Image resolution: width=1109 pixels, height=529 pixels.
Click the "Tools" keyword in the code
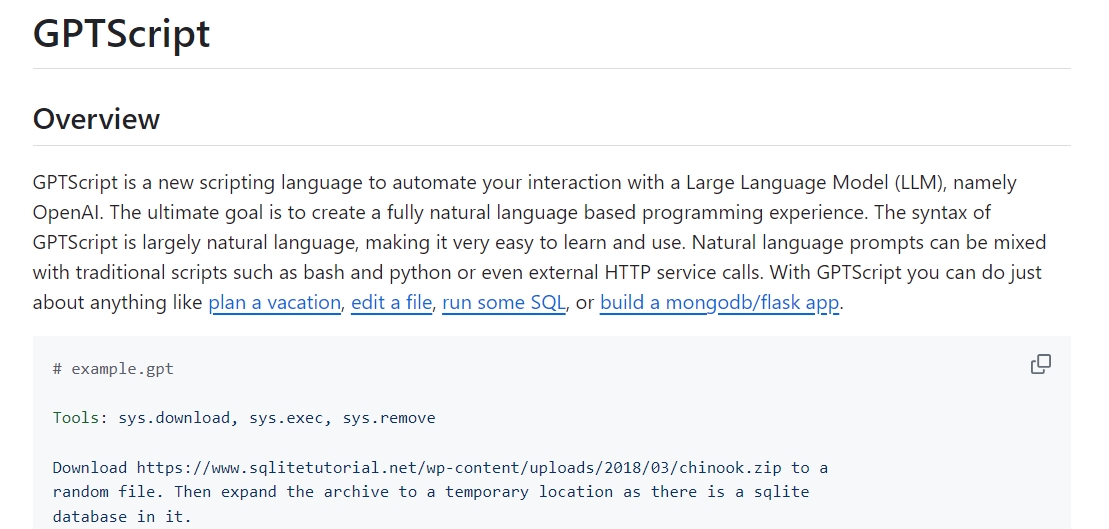[76, 418]
